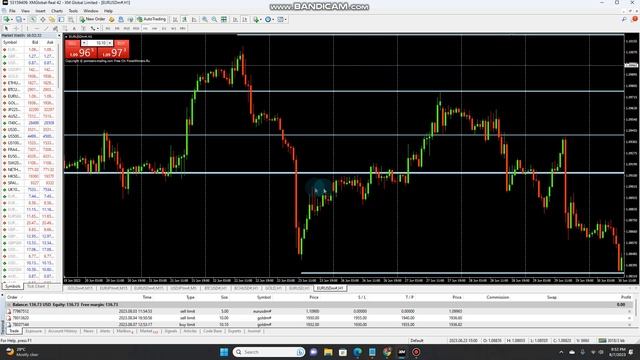640x360 pixels.
Task: Expand the New Chart dropdown arrow
Action: pos(12,19)
